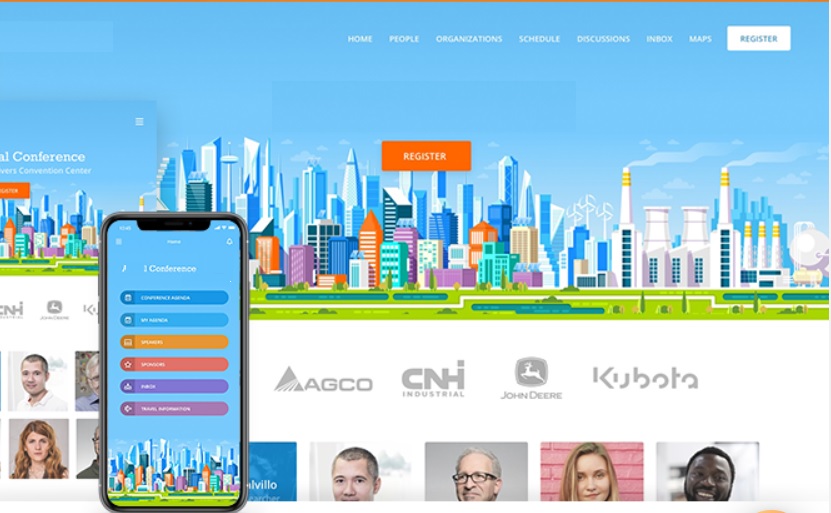Click the large orange REGISTER button
This screenshot has height=513, width=831.
click(426, 156)
